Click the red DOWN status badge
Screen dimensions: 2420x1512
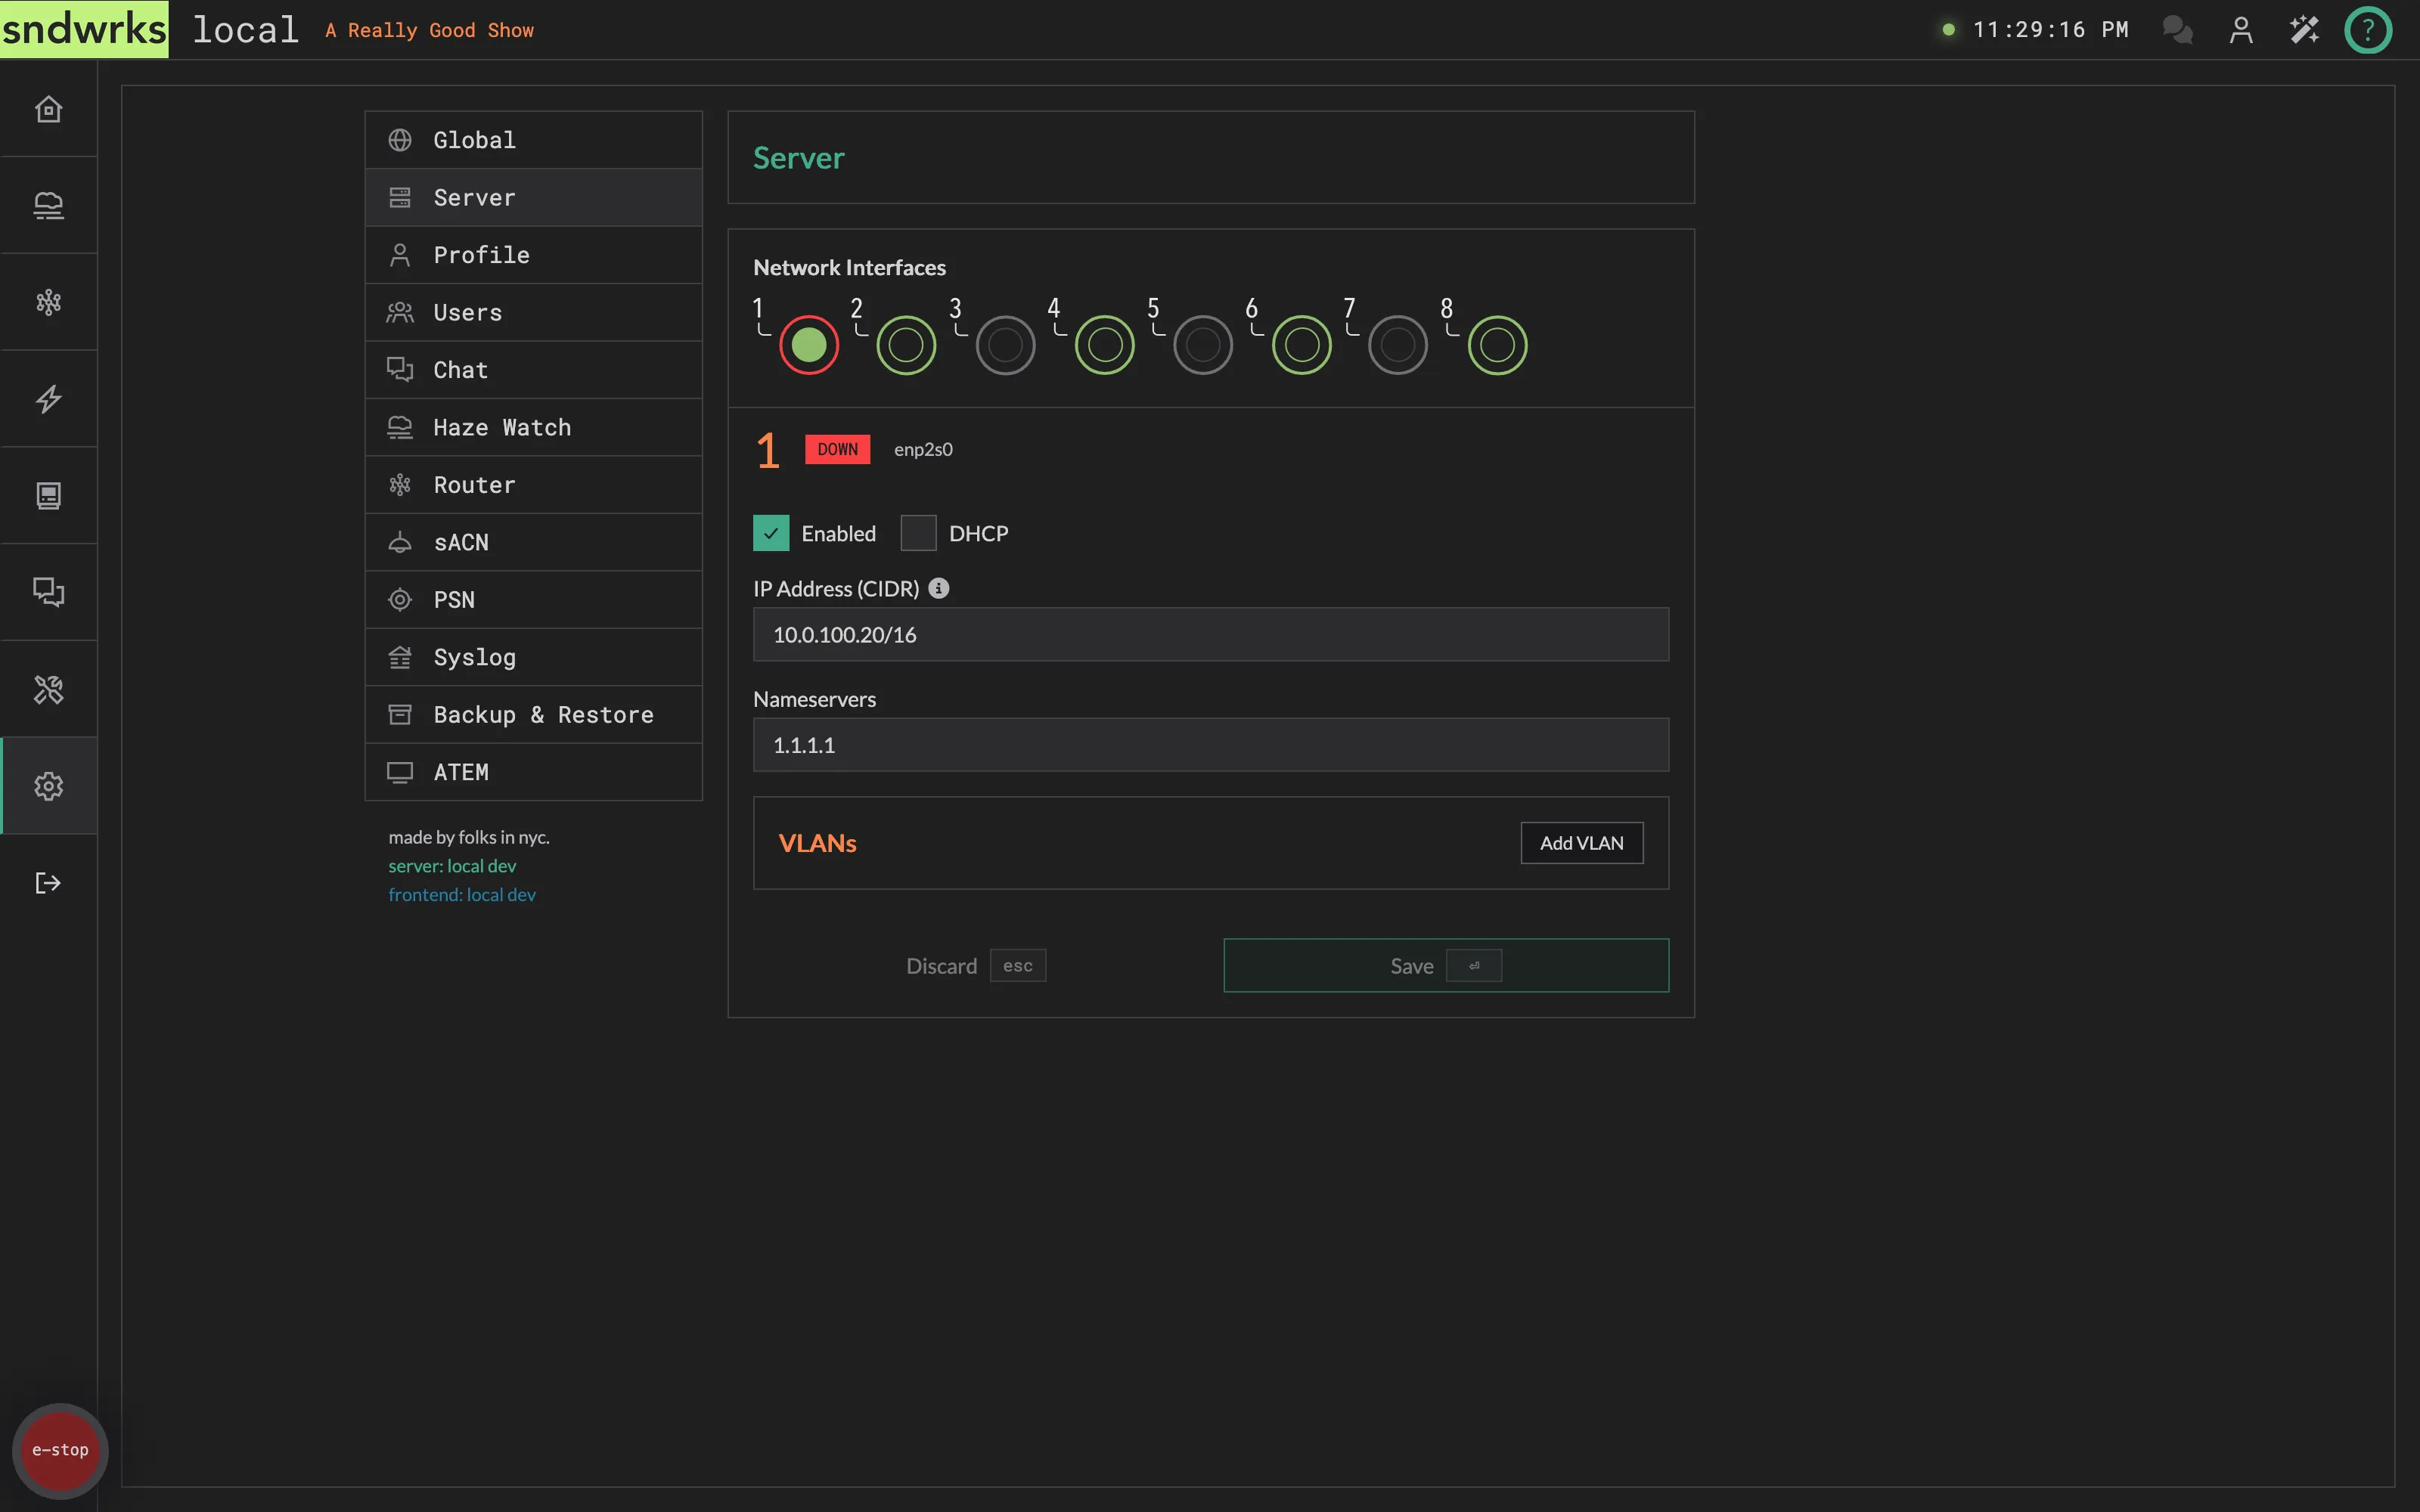pos(837,449)
